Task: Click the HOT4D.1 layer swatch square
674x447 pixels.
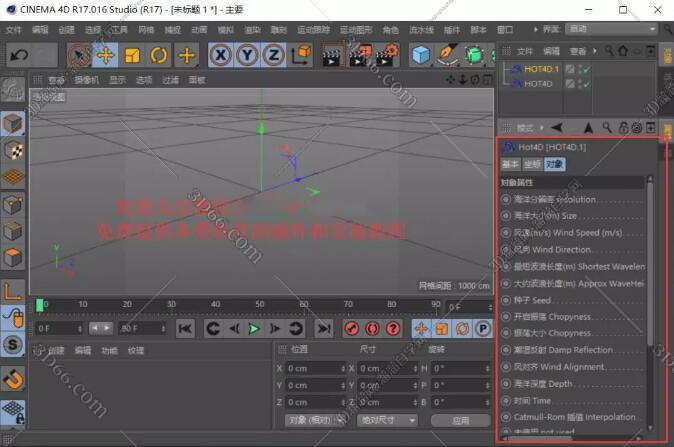Action: tap(570, 69)
